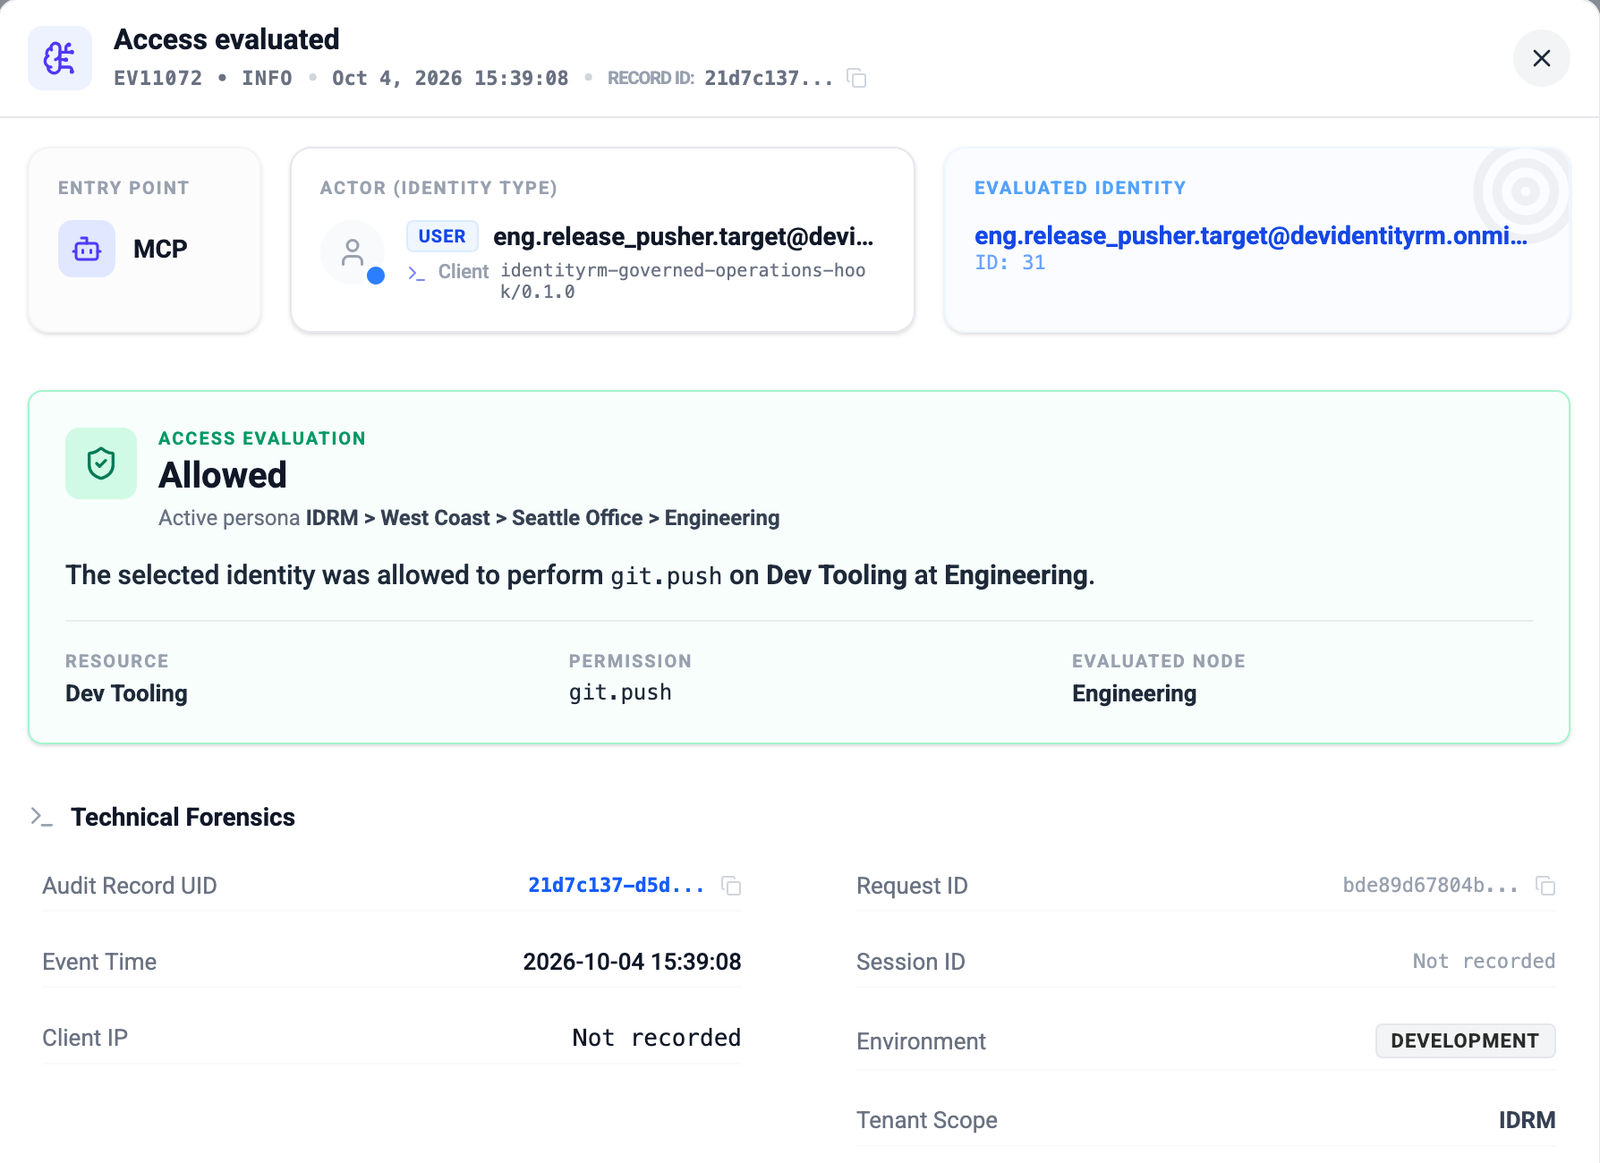Click the INFO severity label
The height and width of the screenshot is (1163, 1600).
pos(267,78)
